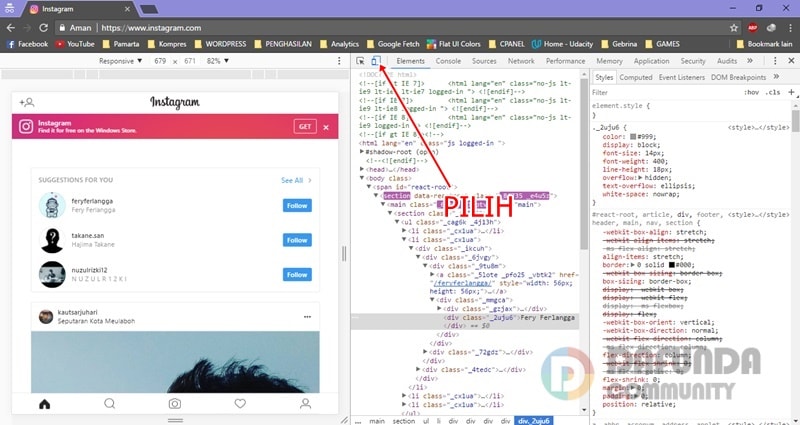The image size is (800, 425).
Task: Click the discover people icon beside Instagram logo
Action: [27, 102]
